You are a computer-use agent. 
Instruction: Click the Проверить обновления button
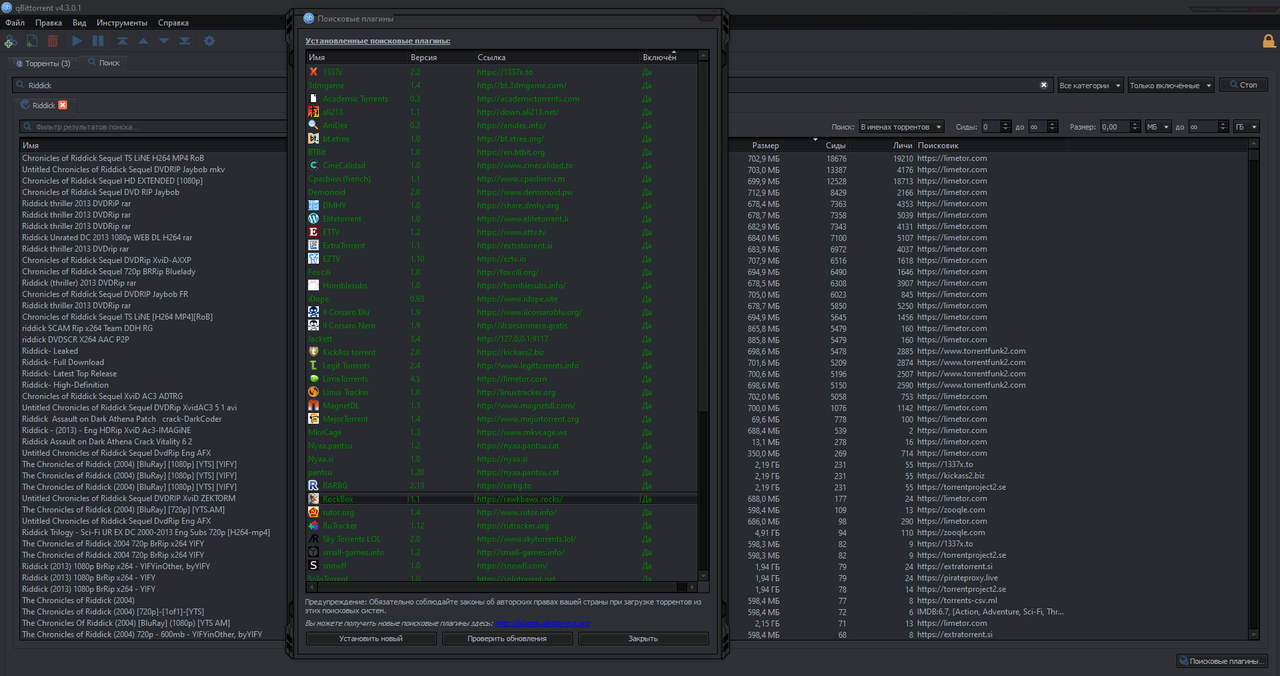tap(507, 638)
